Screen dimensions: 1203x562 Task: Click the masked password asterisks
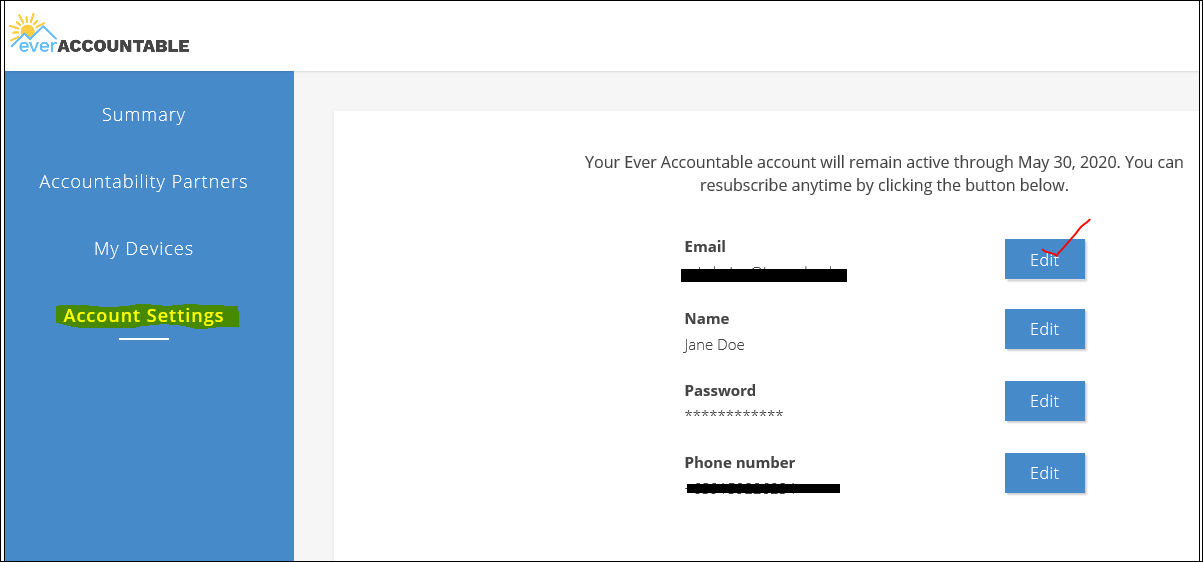coord(734,415)
